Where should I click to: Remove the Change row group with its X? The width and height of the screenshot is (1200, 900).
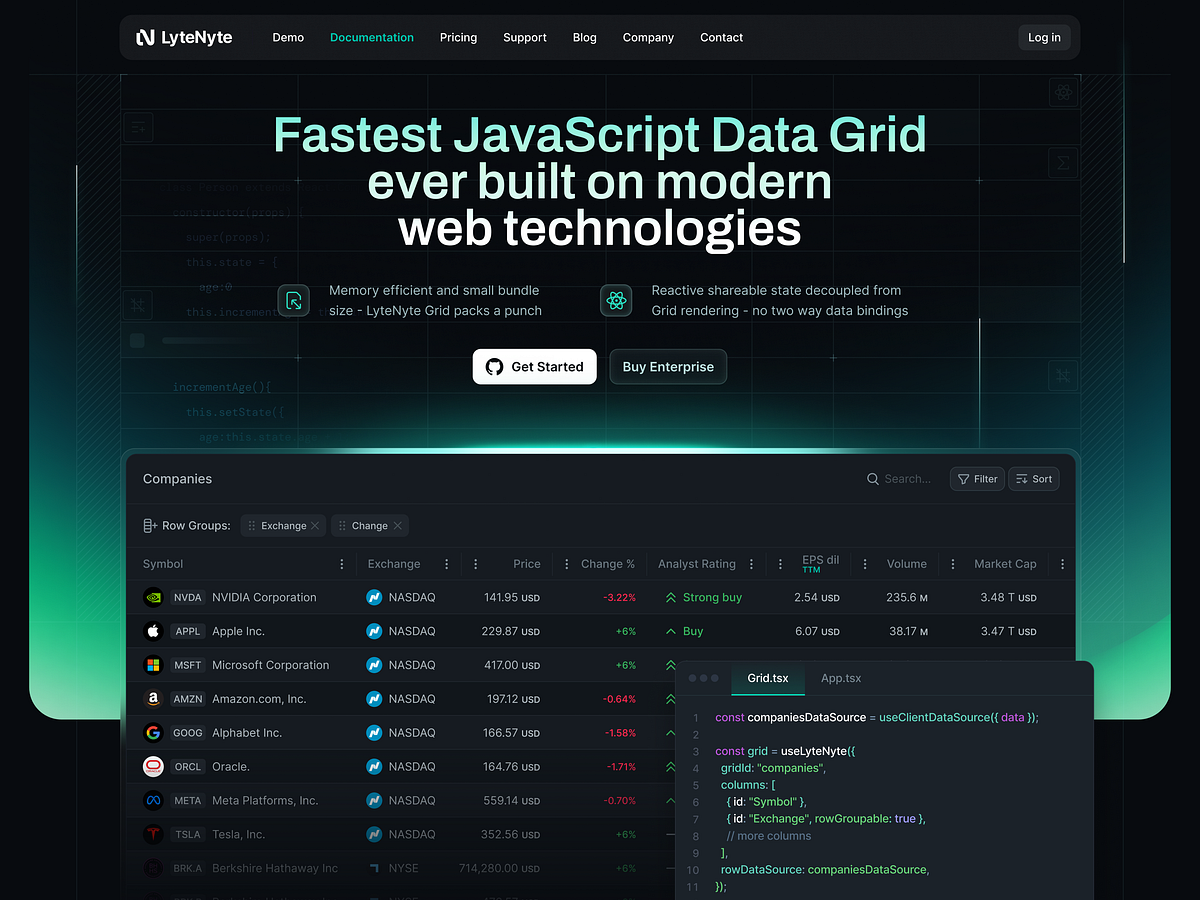(398, 525)
